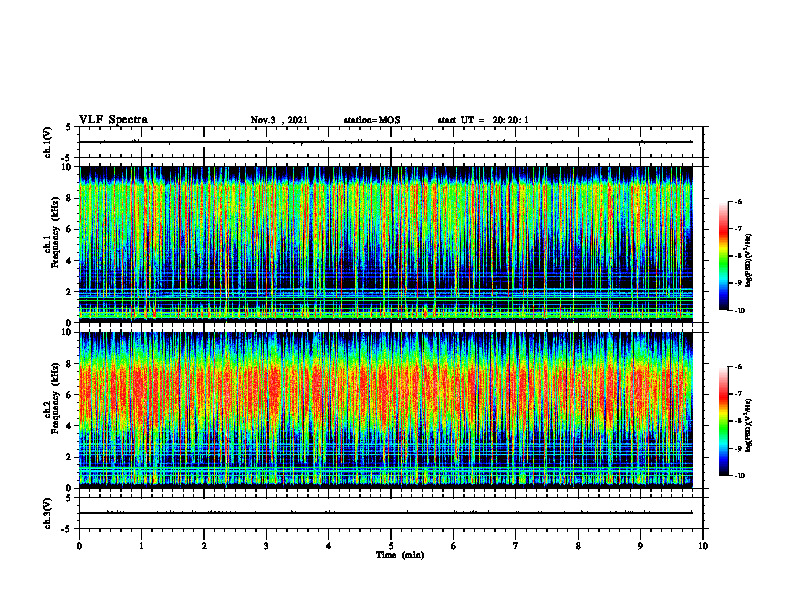Click the 'VLF Spectra' plot title

[113, 120]
